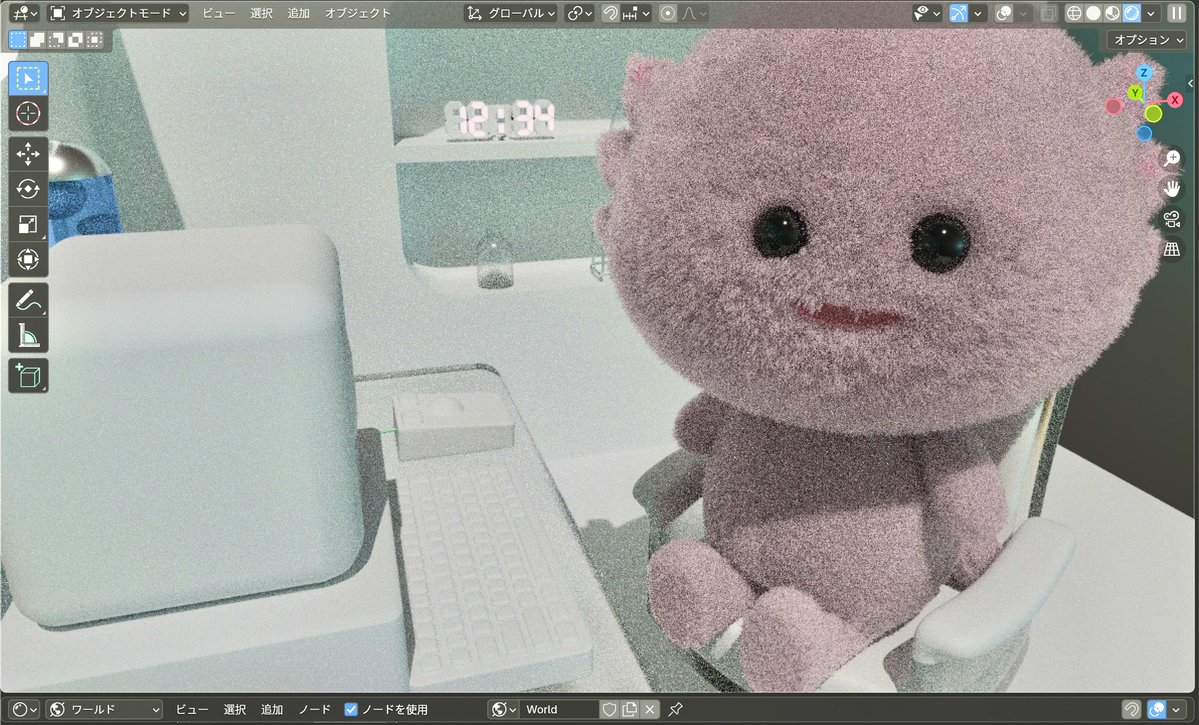The image size is (1199, 725).
Task: Expand the sidebar with small arrow
Action: [x=1191, y=83]
